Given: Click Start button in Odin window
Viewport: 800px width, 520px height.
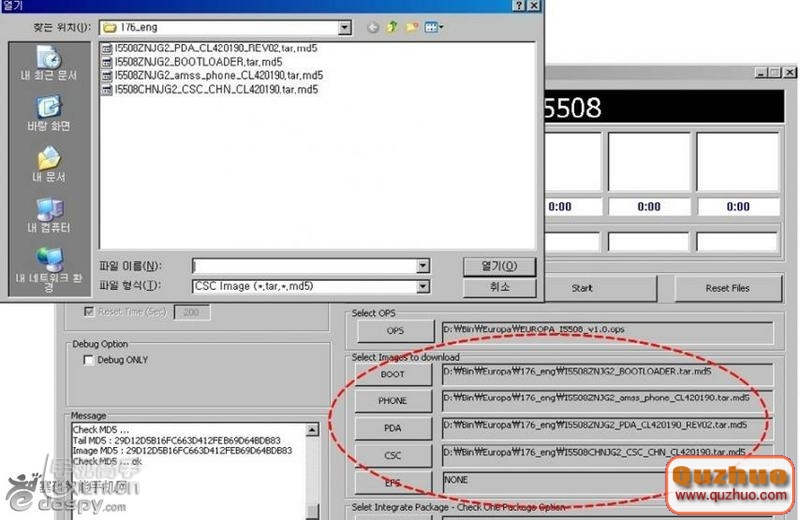Looking at the screenshot, I should (x=601, y=288).
